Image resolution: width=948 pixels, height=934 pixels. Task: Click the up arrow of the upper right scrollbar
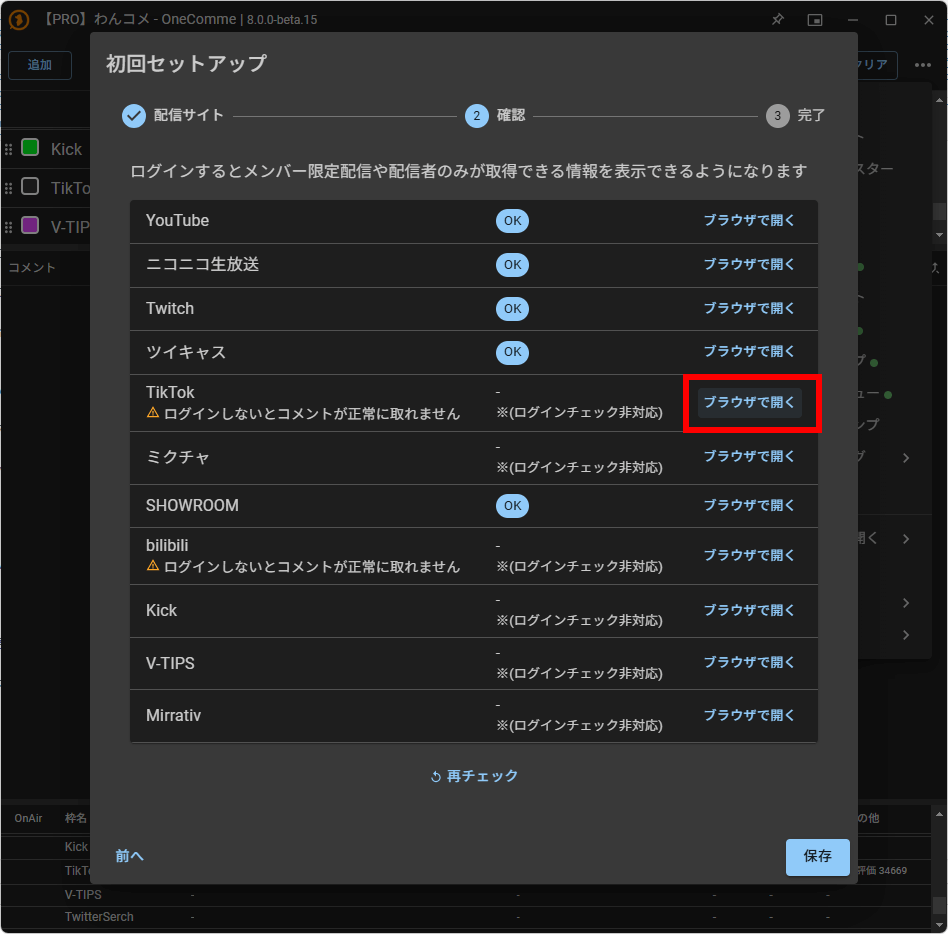point(939,100)
